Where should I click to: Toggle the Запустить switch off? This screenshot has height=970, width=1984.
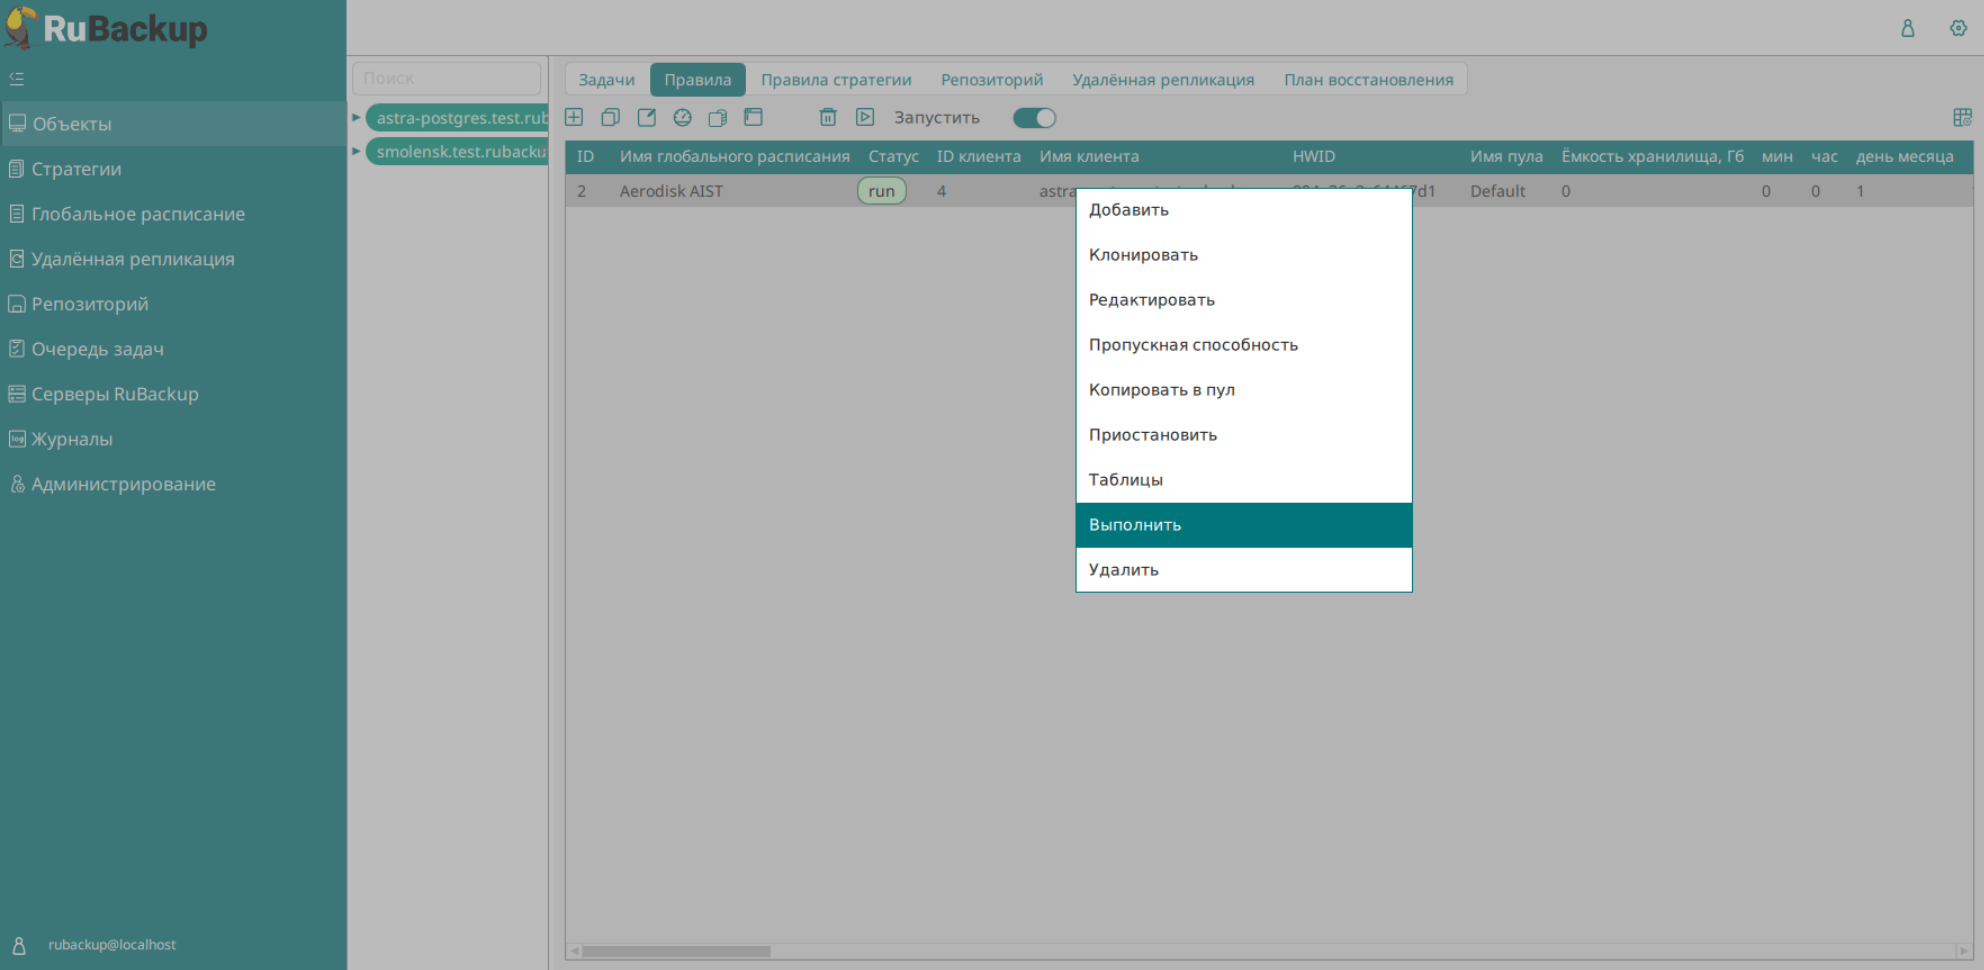pyautogui.click(x=1034, y=118)
